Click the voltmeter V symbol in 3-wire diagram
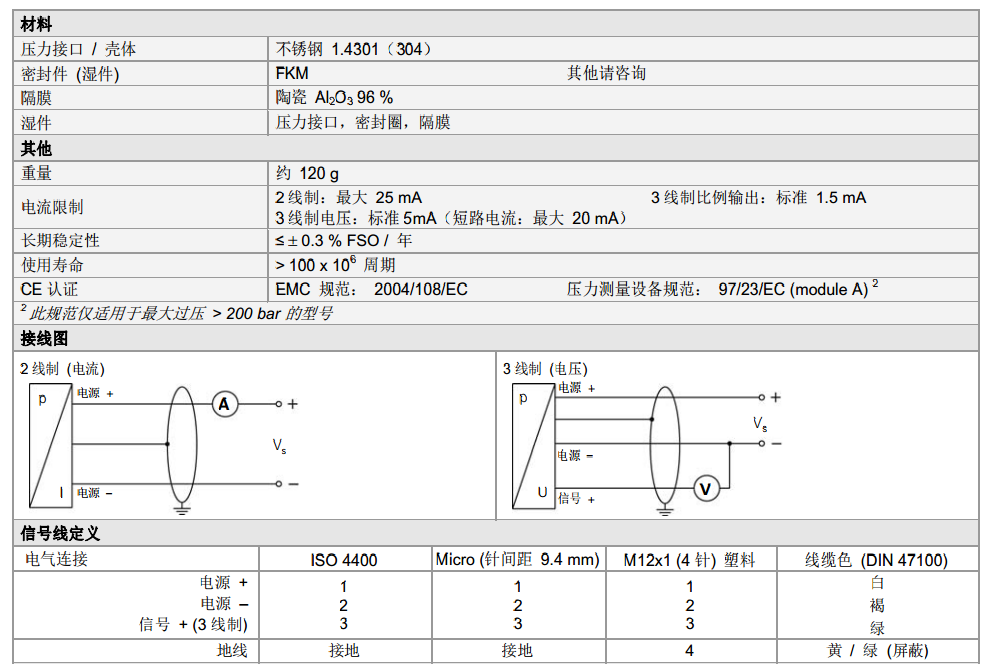 pos(706,489)
